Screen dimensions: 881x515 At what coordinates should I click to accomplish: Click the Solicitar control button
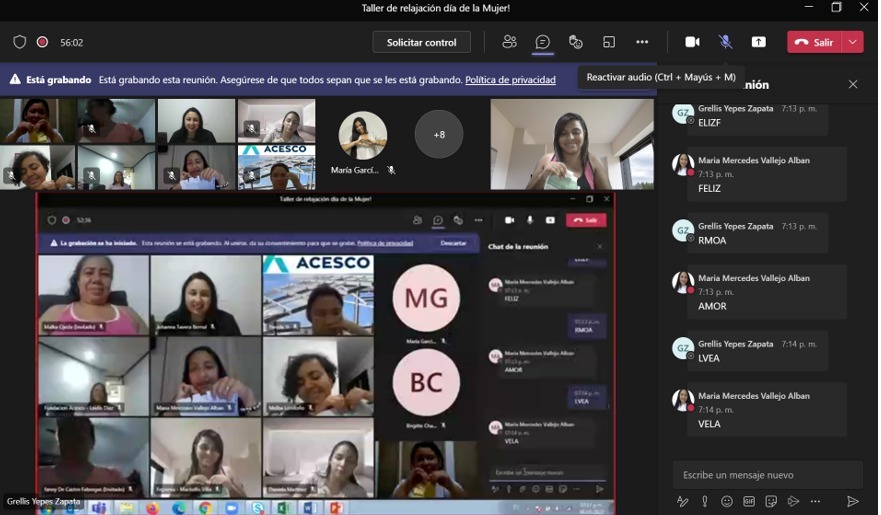421,42
